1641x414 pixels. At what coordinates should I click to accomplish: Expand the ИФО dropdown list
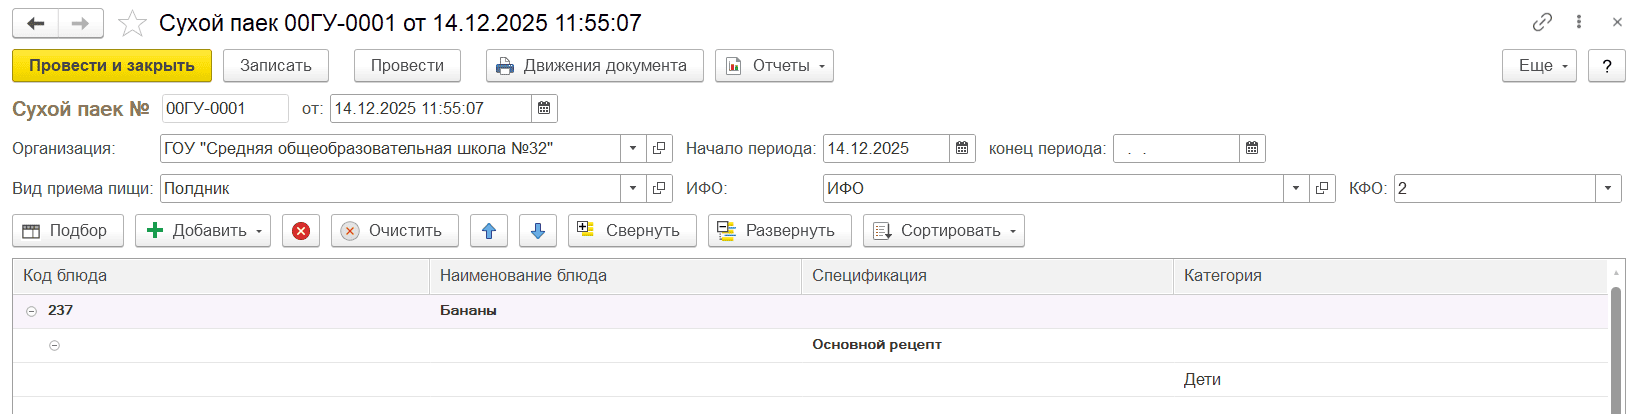(x=1296, y=189)
